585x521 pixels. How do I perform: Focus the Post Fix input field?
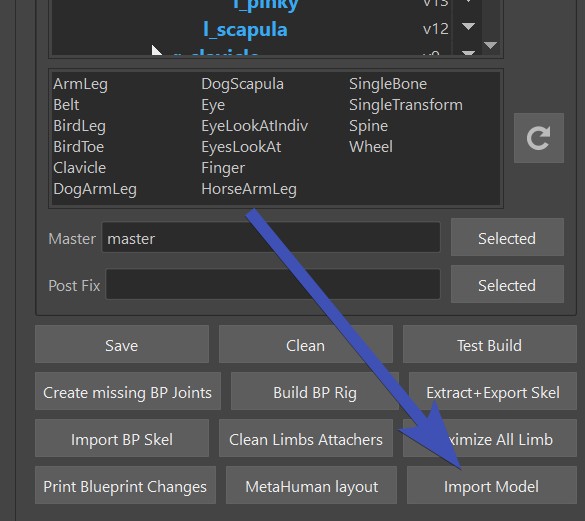tap(273, 284)
